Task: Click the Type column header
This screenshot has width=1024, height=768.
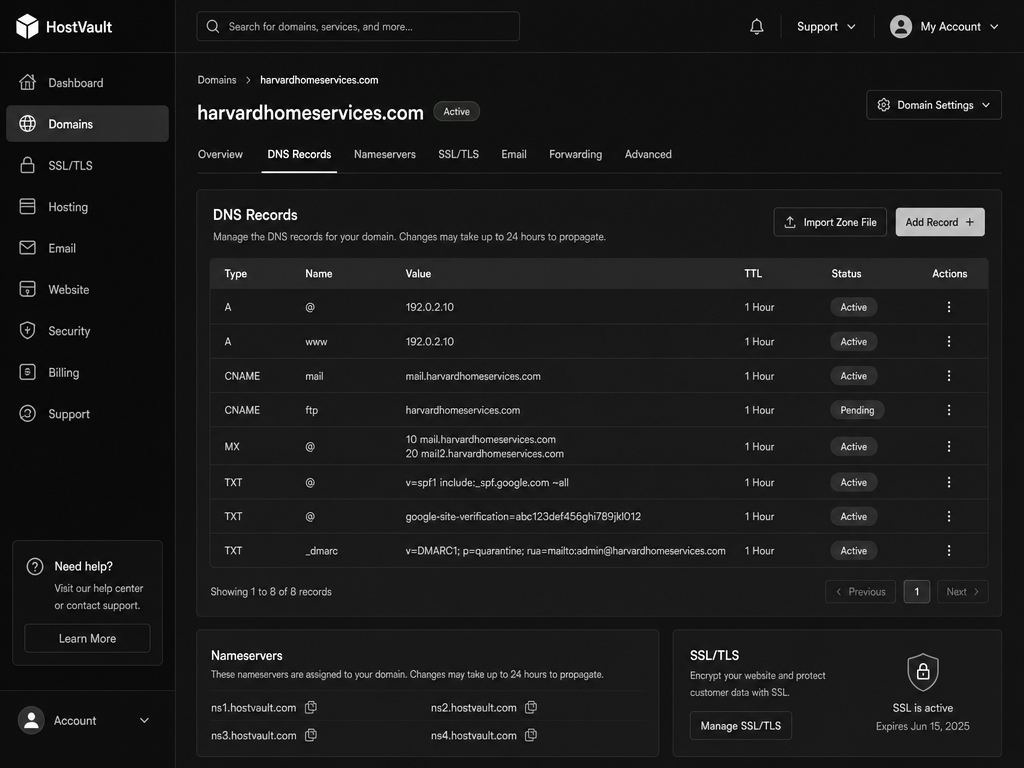Action: [x=236, y=274]
